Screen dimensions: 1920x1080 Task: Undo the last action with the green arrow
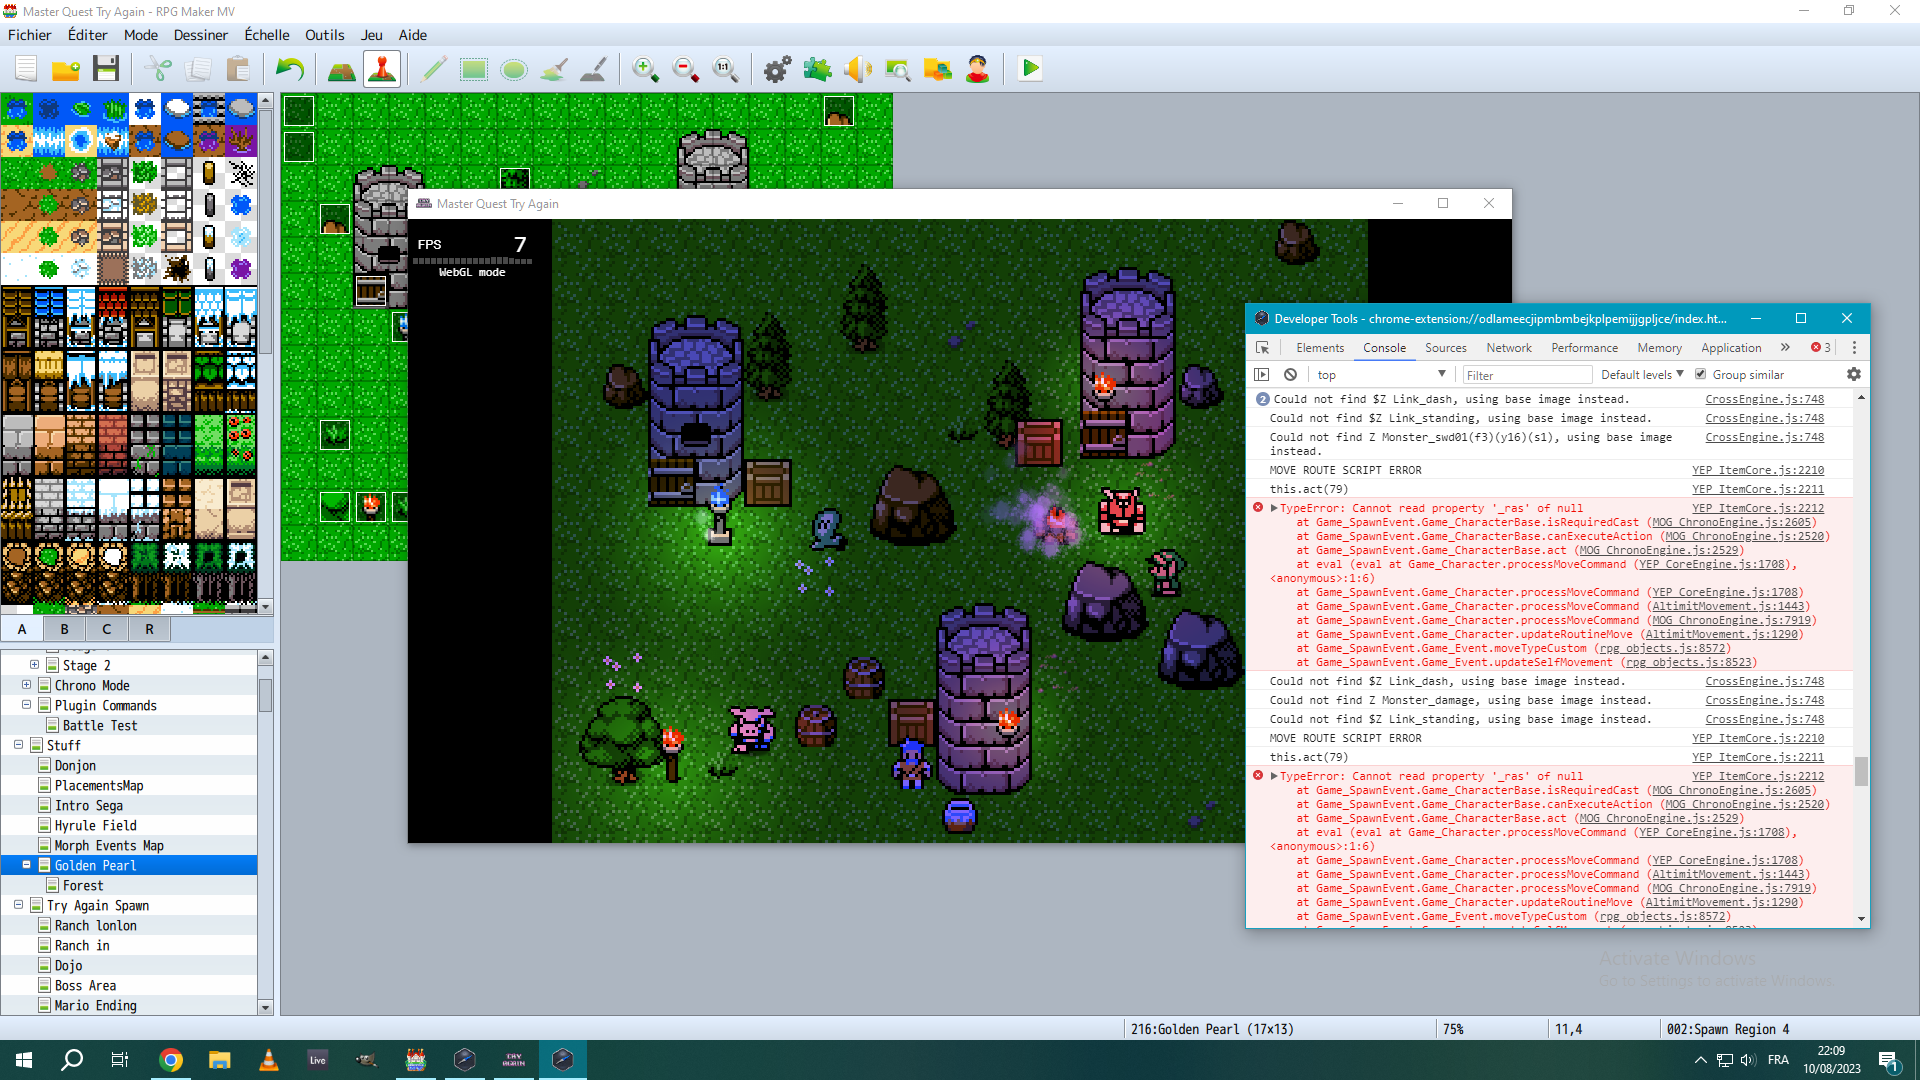(x=290, y=69)
